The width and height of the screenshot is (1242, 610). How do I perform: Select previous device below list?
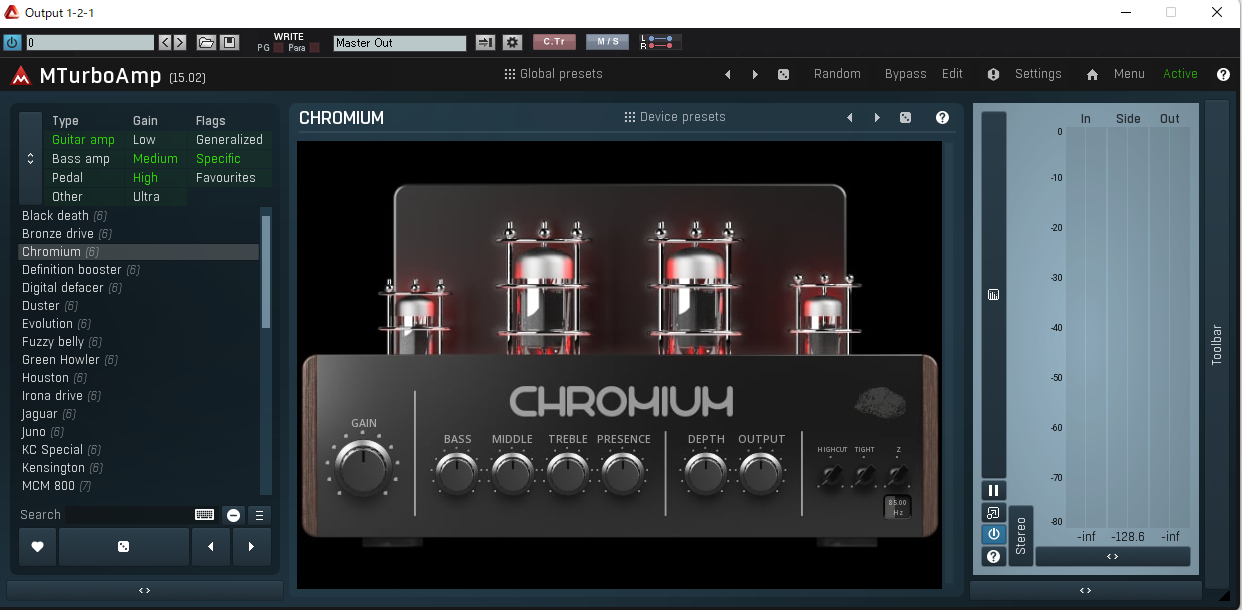coord(210,547)
